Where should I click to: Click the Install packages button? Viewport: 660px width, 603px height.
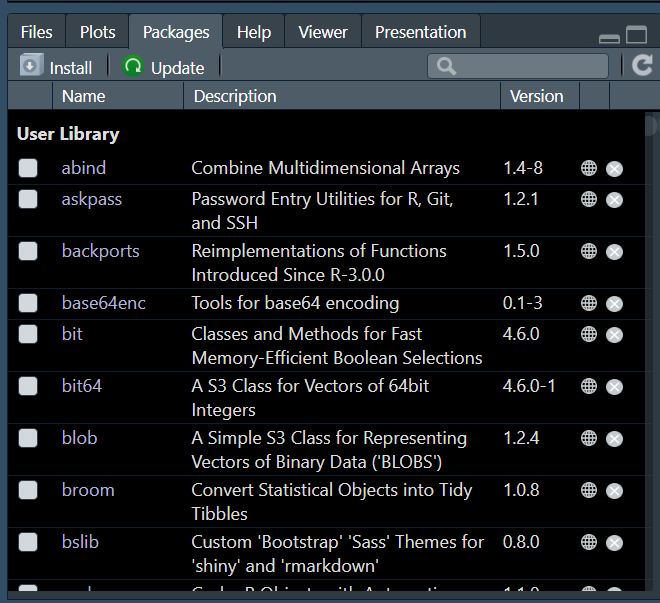click(x=56, y=67)
